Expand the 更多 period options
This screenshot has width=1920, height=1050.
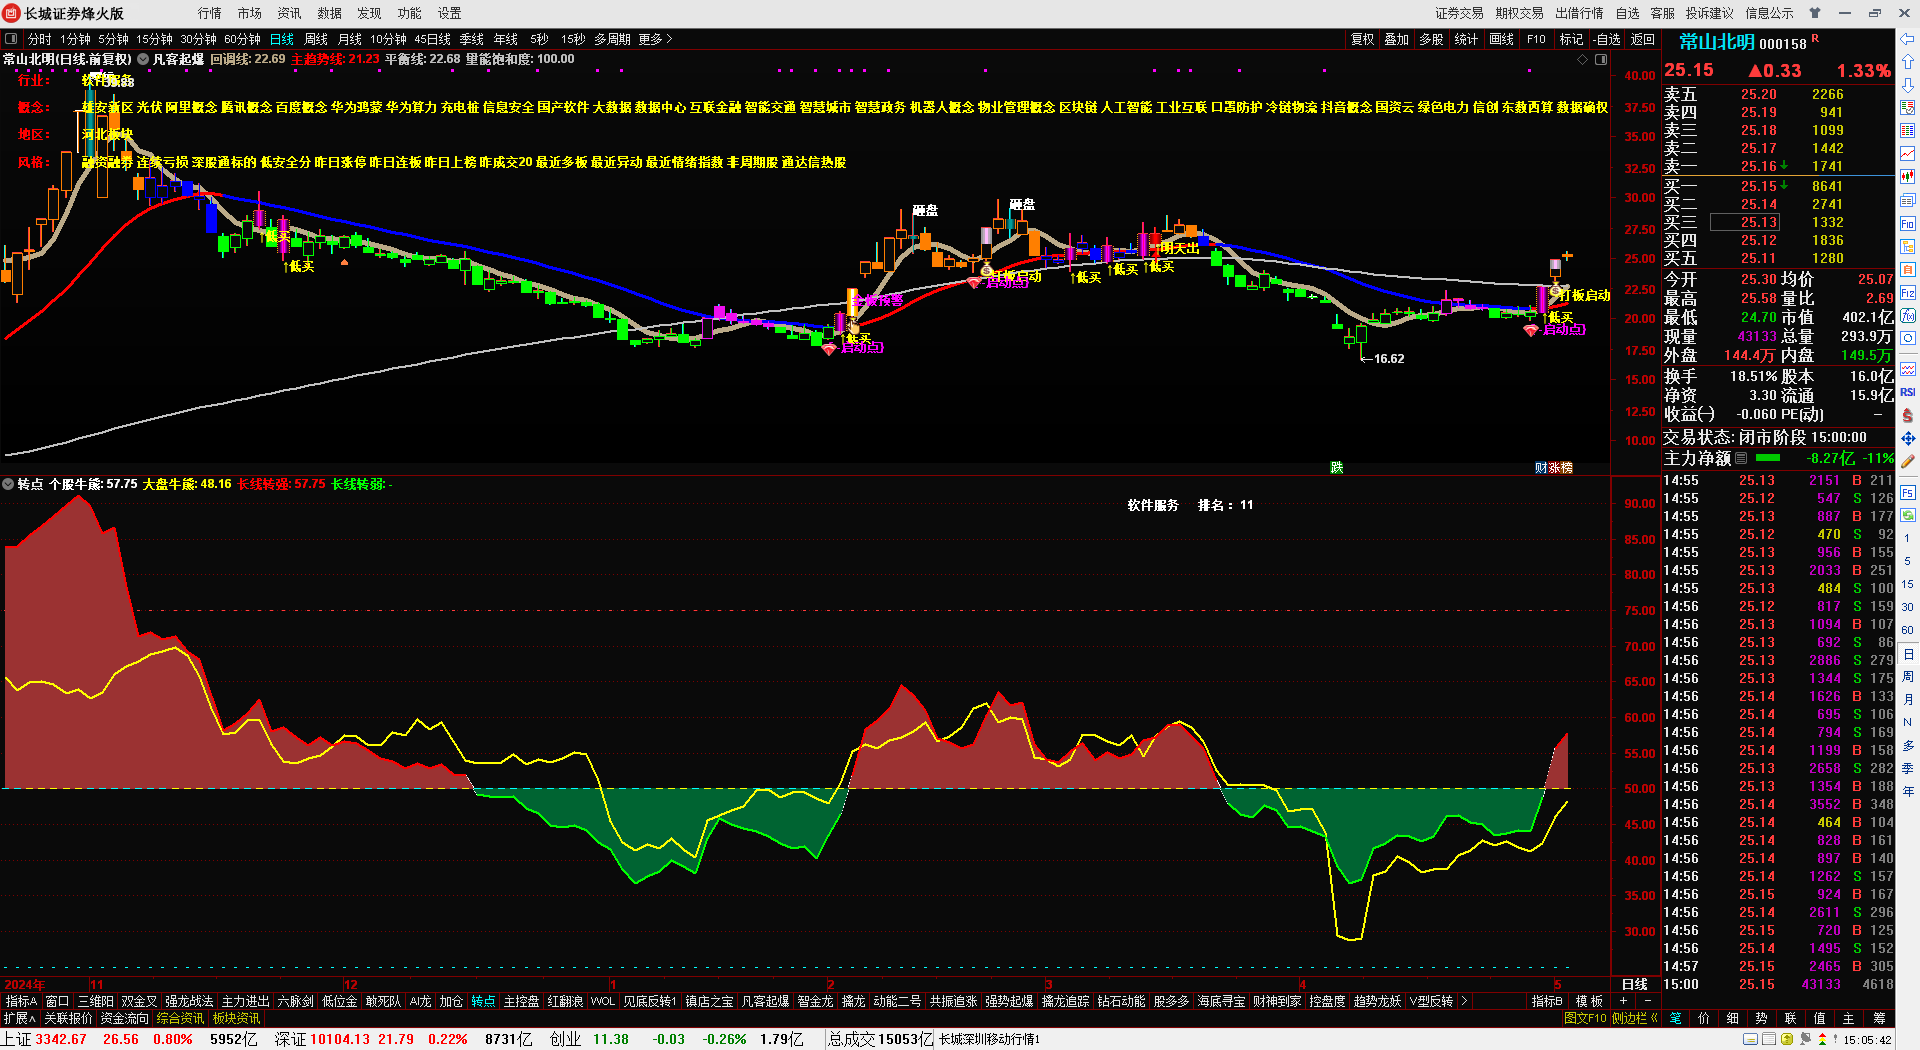655,39
